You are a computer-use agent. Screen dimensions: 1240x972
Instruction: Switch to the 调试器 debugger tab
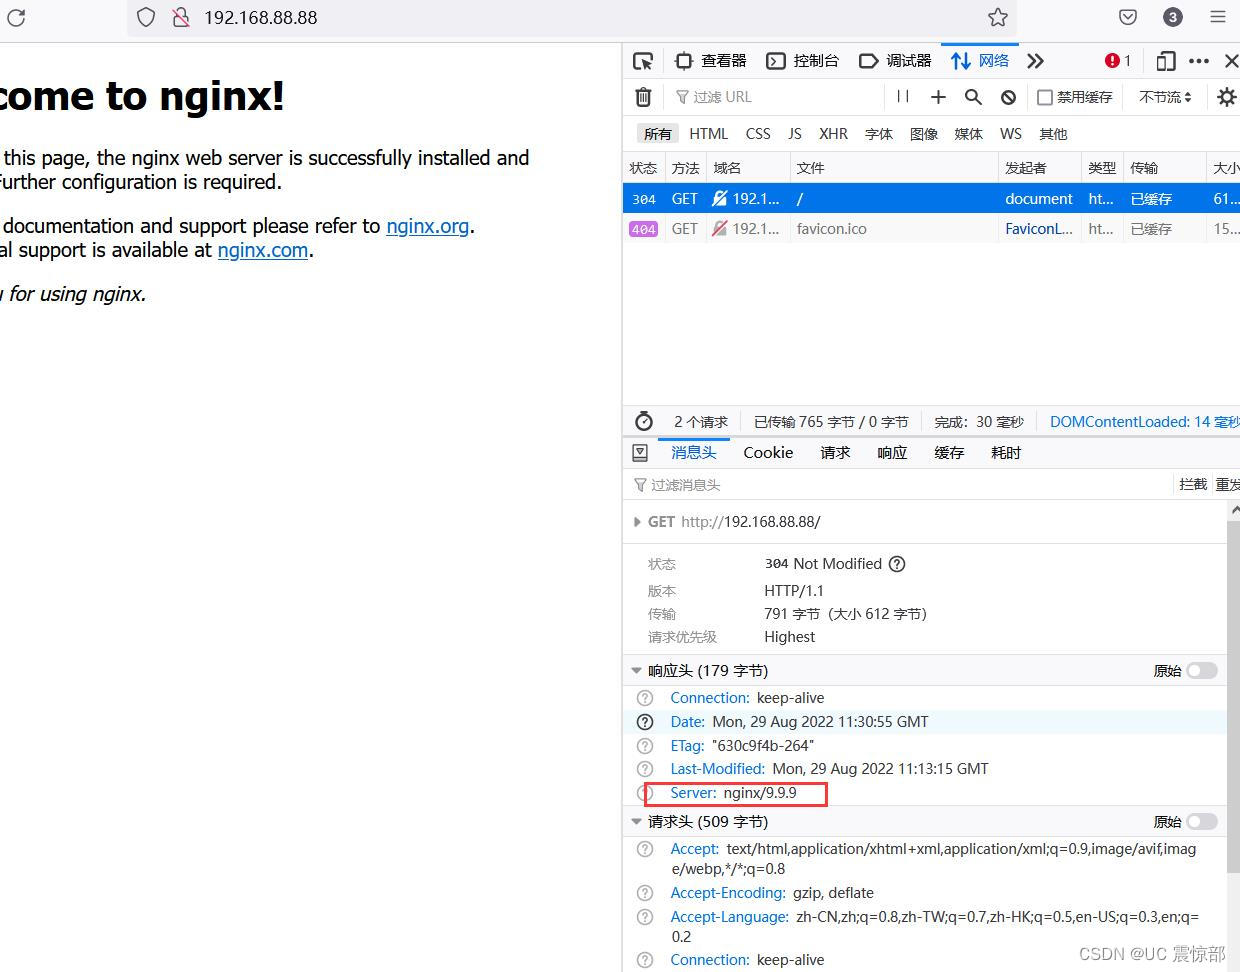coord(896,61)
